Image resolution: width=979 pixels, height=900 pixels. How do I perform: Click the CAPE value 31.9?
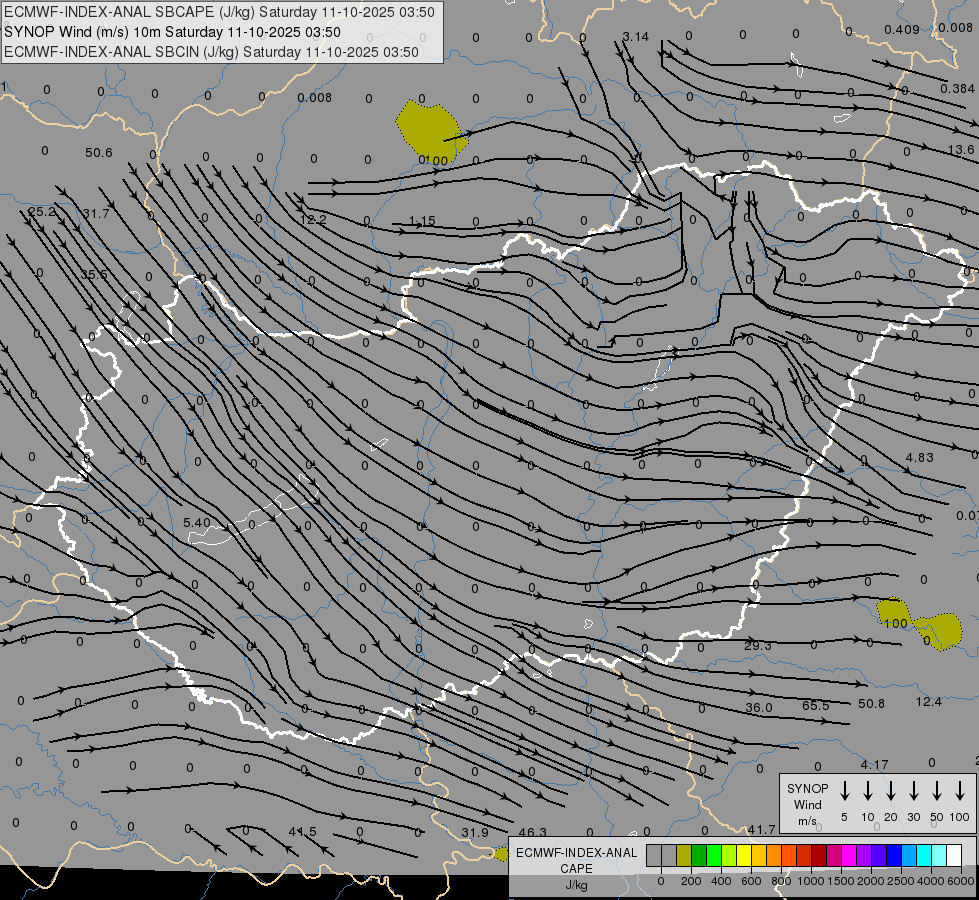(x=475, y=833)
